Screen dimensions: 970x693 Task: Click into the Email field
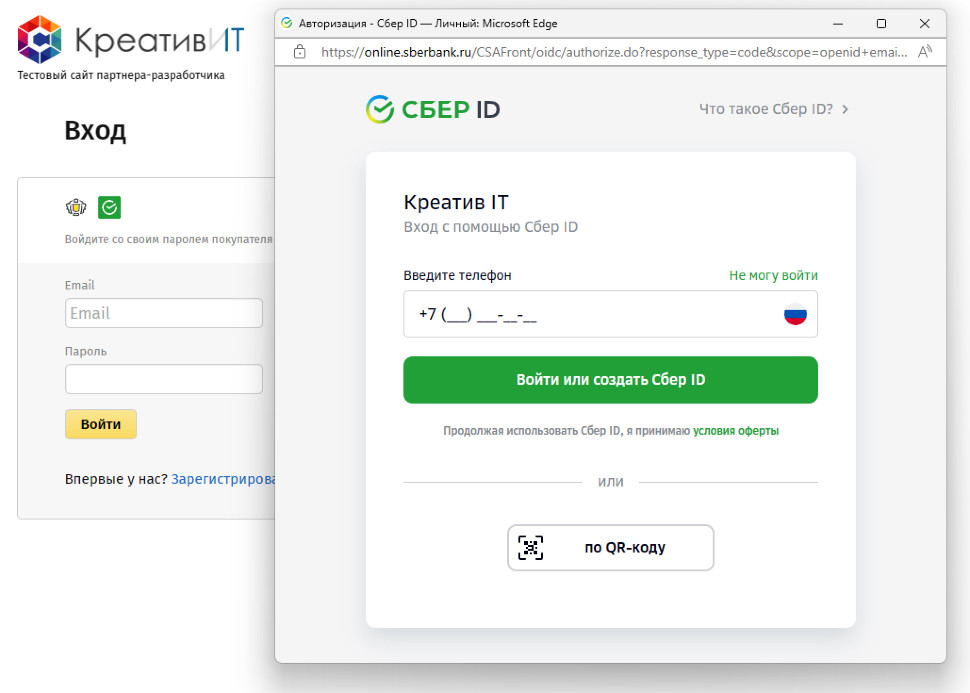[x=163, y=313]
